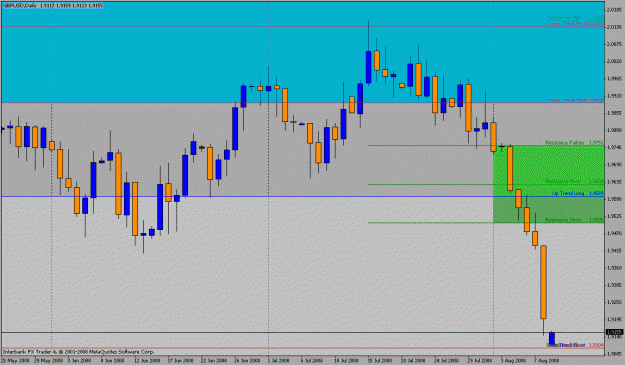Click the 1.9690 price axis value
The image size is (625, 365).
pos(615,165)
